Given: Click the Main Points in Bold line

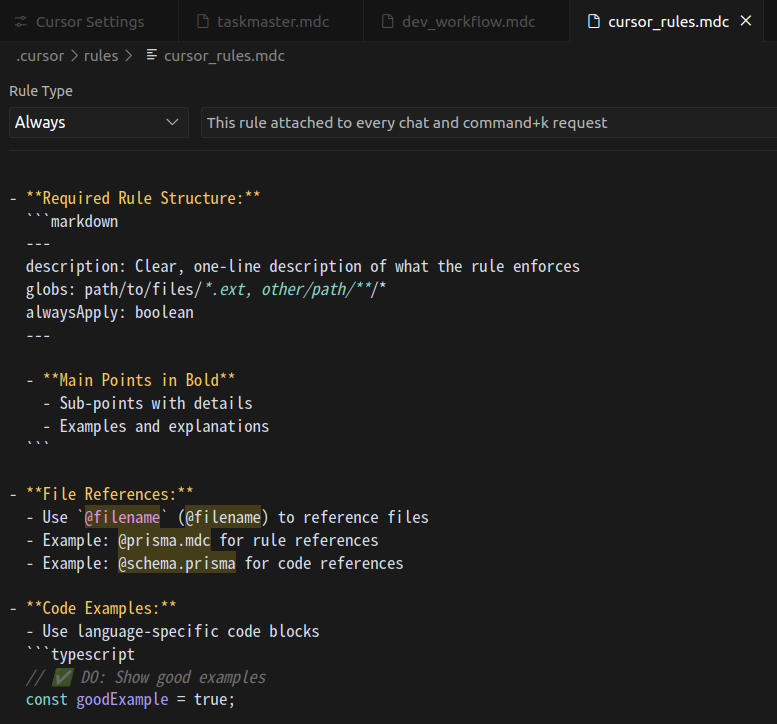Looking at the screenshot, I should tap(131, 381).
